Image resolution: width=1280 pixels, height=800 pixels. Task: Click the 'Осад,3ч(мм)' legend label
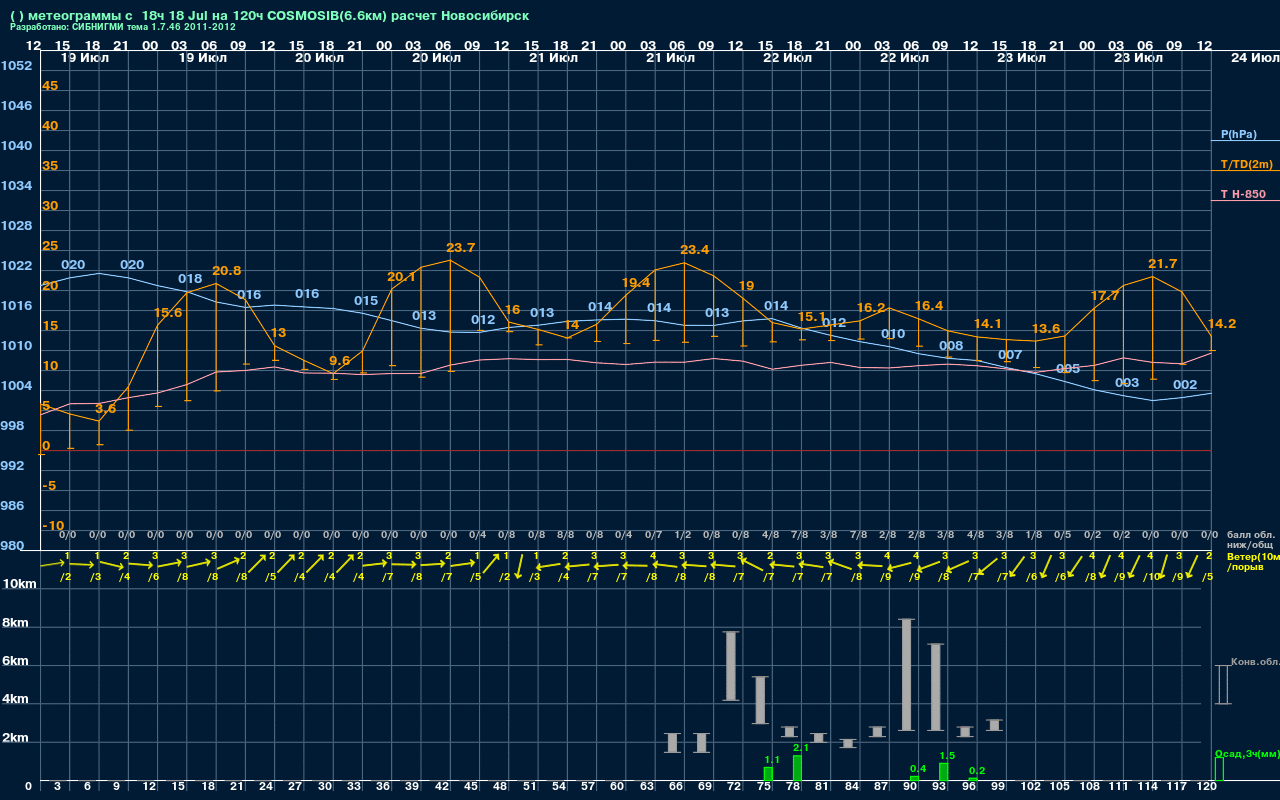pos(1247,753)
